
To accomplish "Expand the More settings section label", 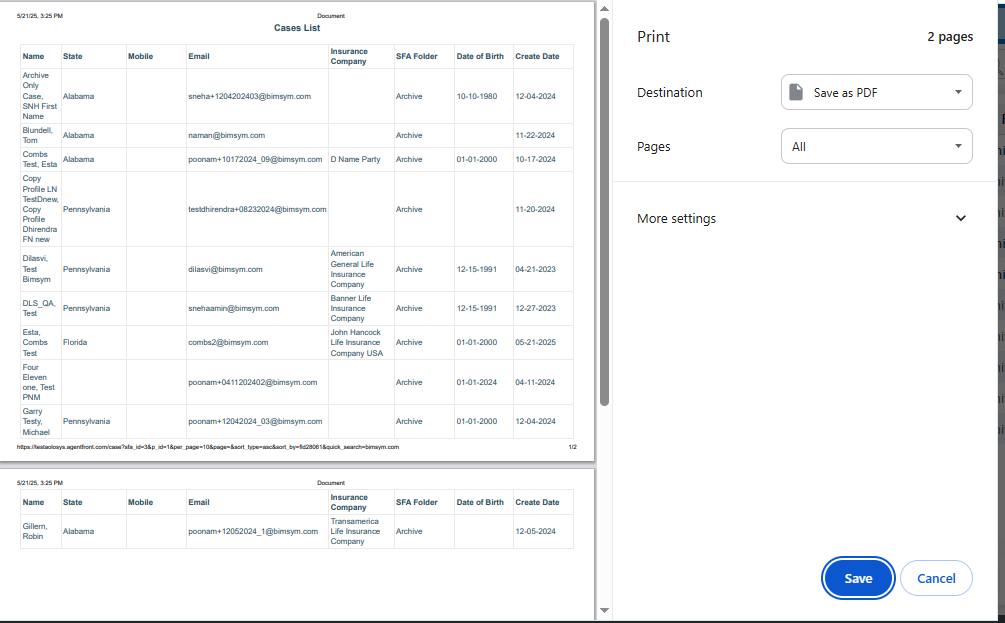I will pyautogui.click(x=676, y=218).
